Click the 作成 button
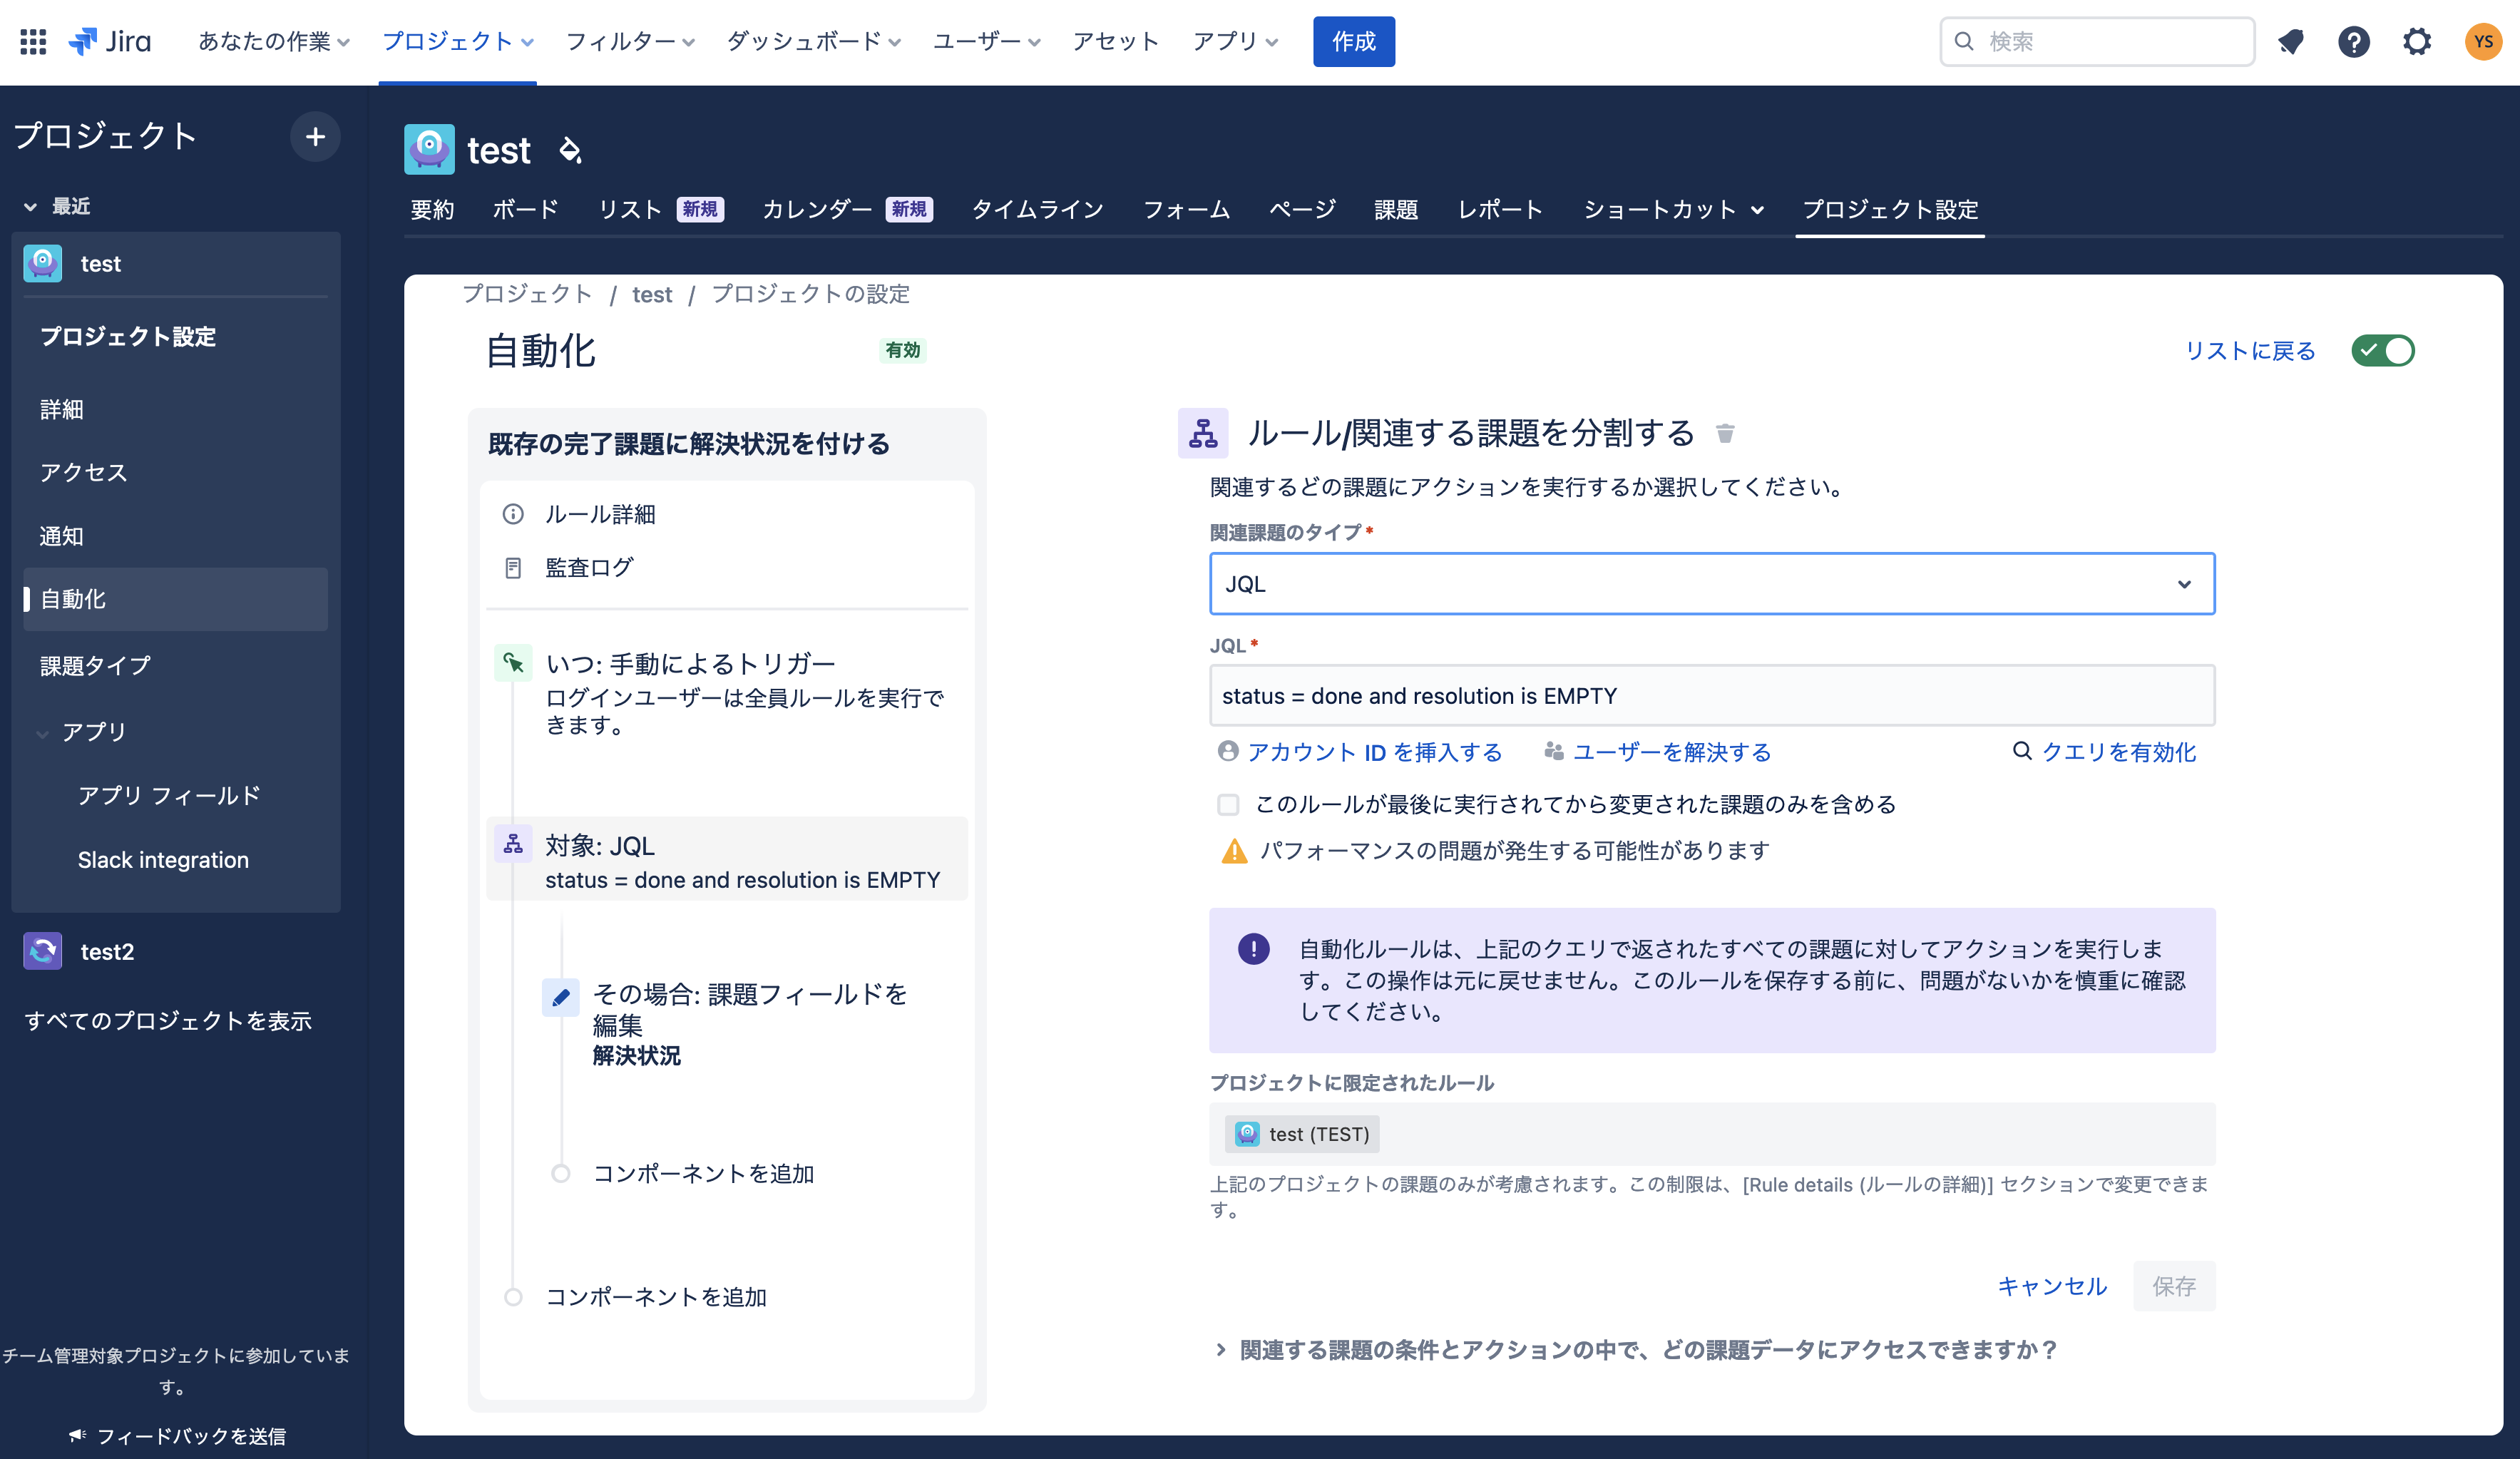 [x=1354, y=41]
